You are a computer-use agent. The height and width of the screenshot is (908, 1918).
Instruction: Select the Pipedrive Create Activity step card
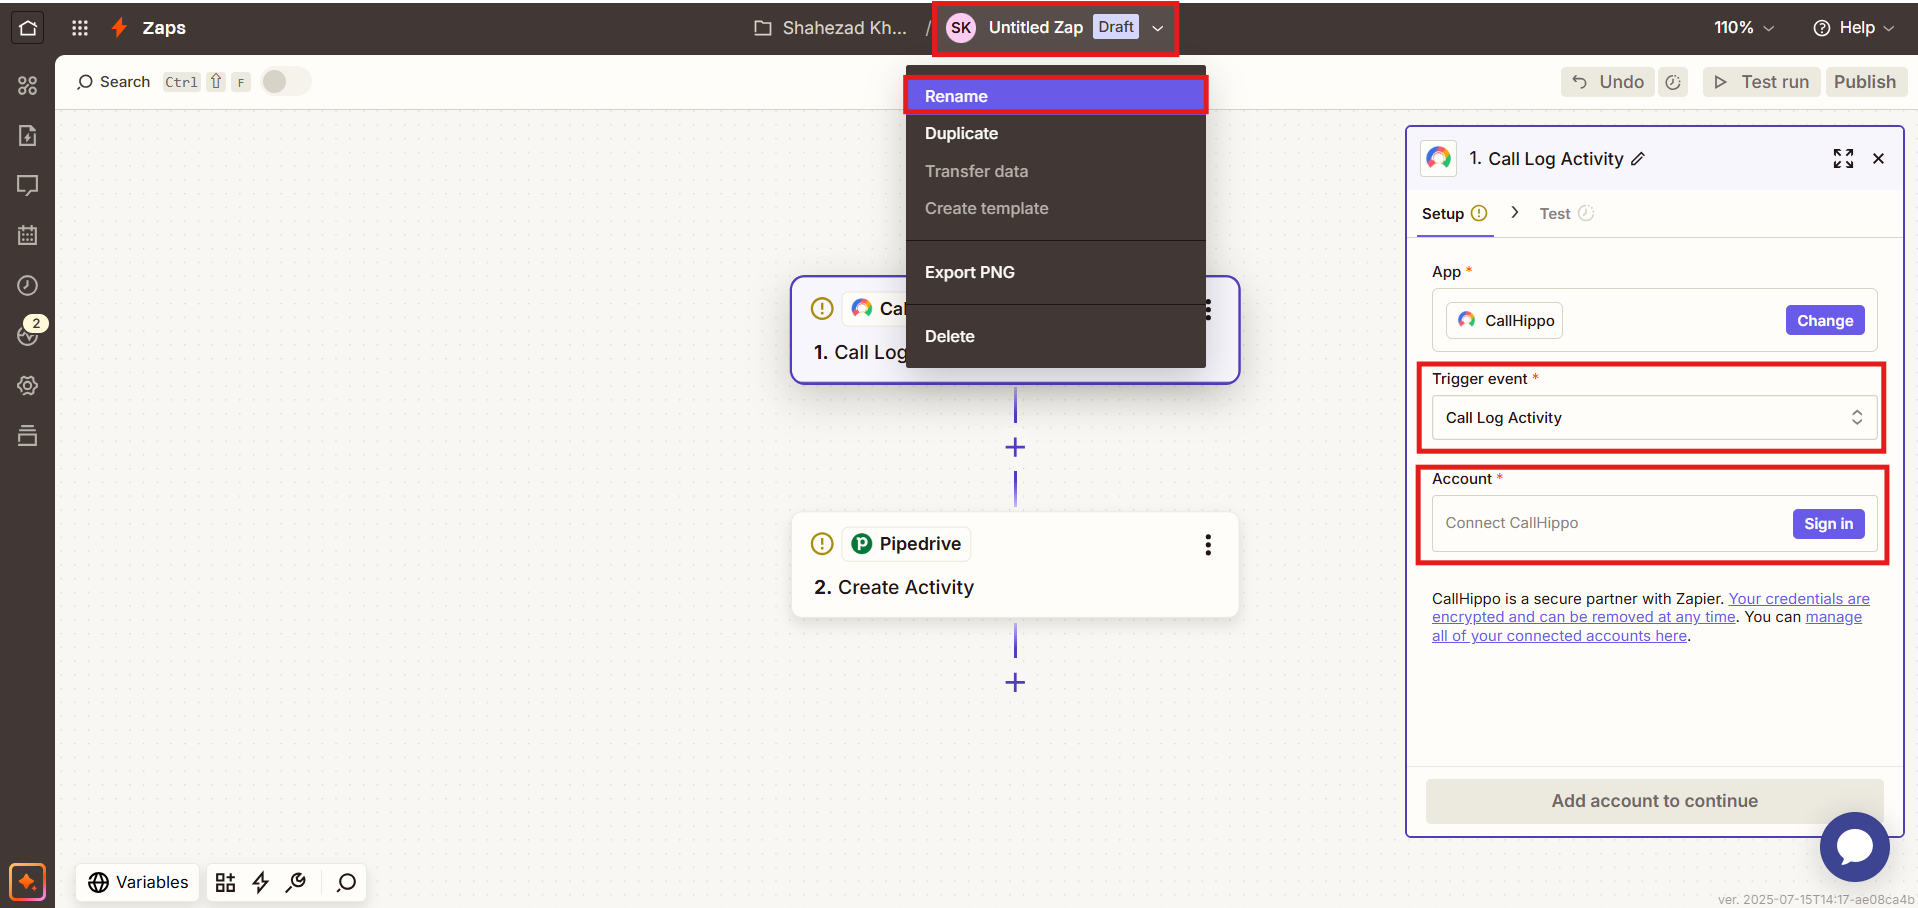pos(1015,565)
